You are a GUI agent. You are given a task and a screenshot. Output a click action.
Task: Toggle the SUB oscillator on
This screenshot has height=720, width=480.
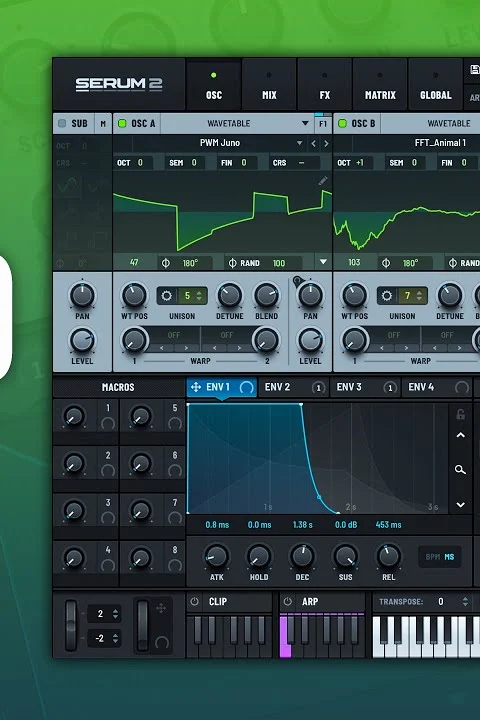click(62, 124)
